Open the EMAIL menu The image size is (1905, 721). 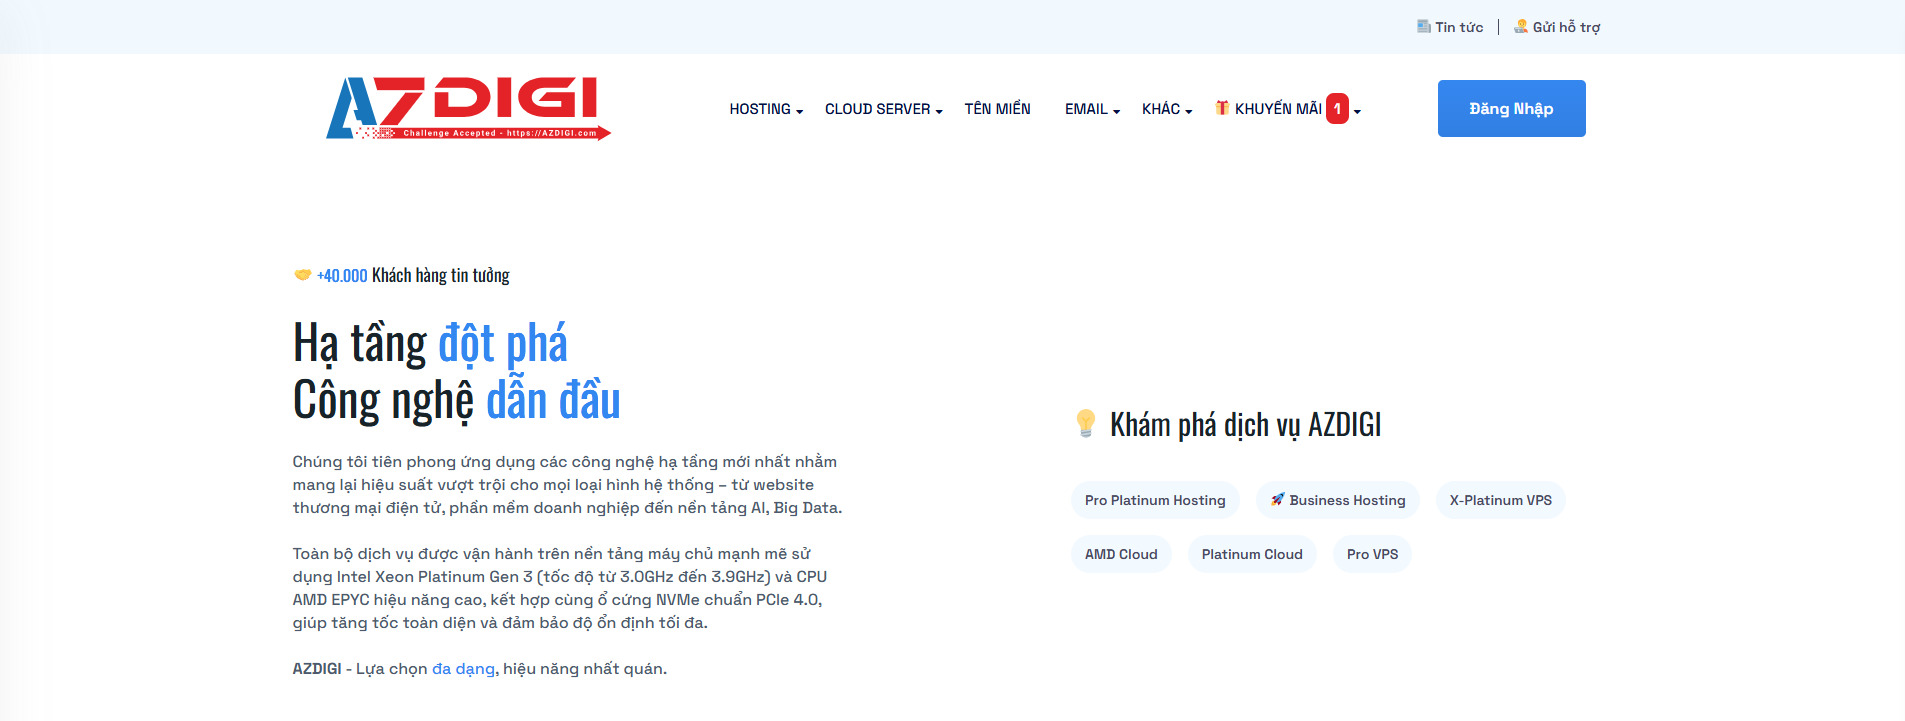click(1086, 109)
